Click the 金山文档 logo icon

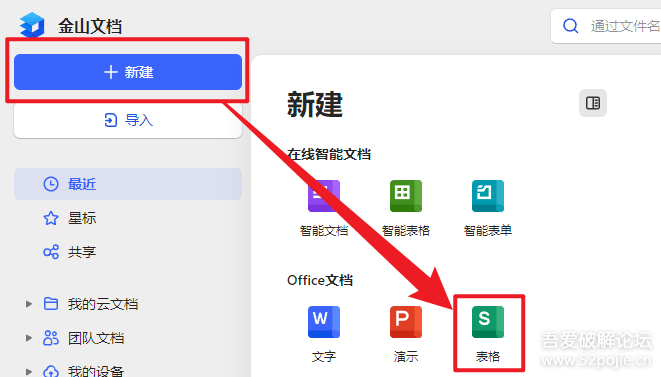point(32,25)
